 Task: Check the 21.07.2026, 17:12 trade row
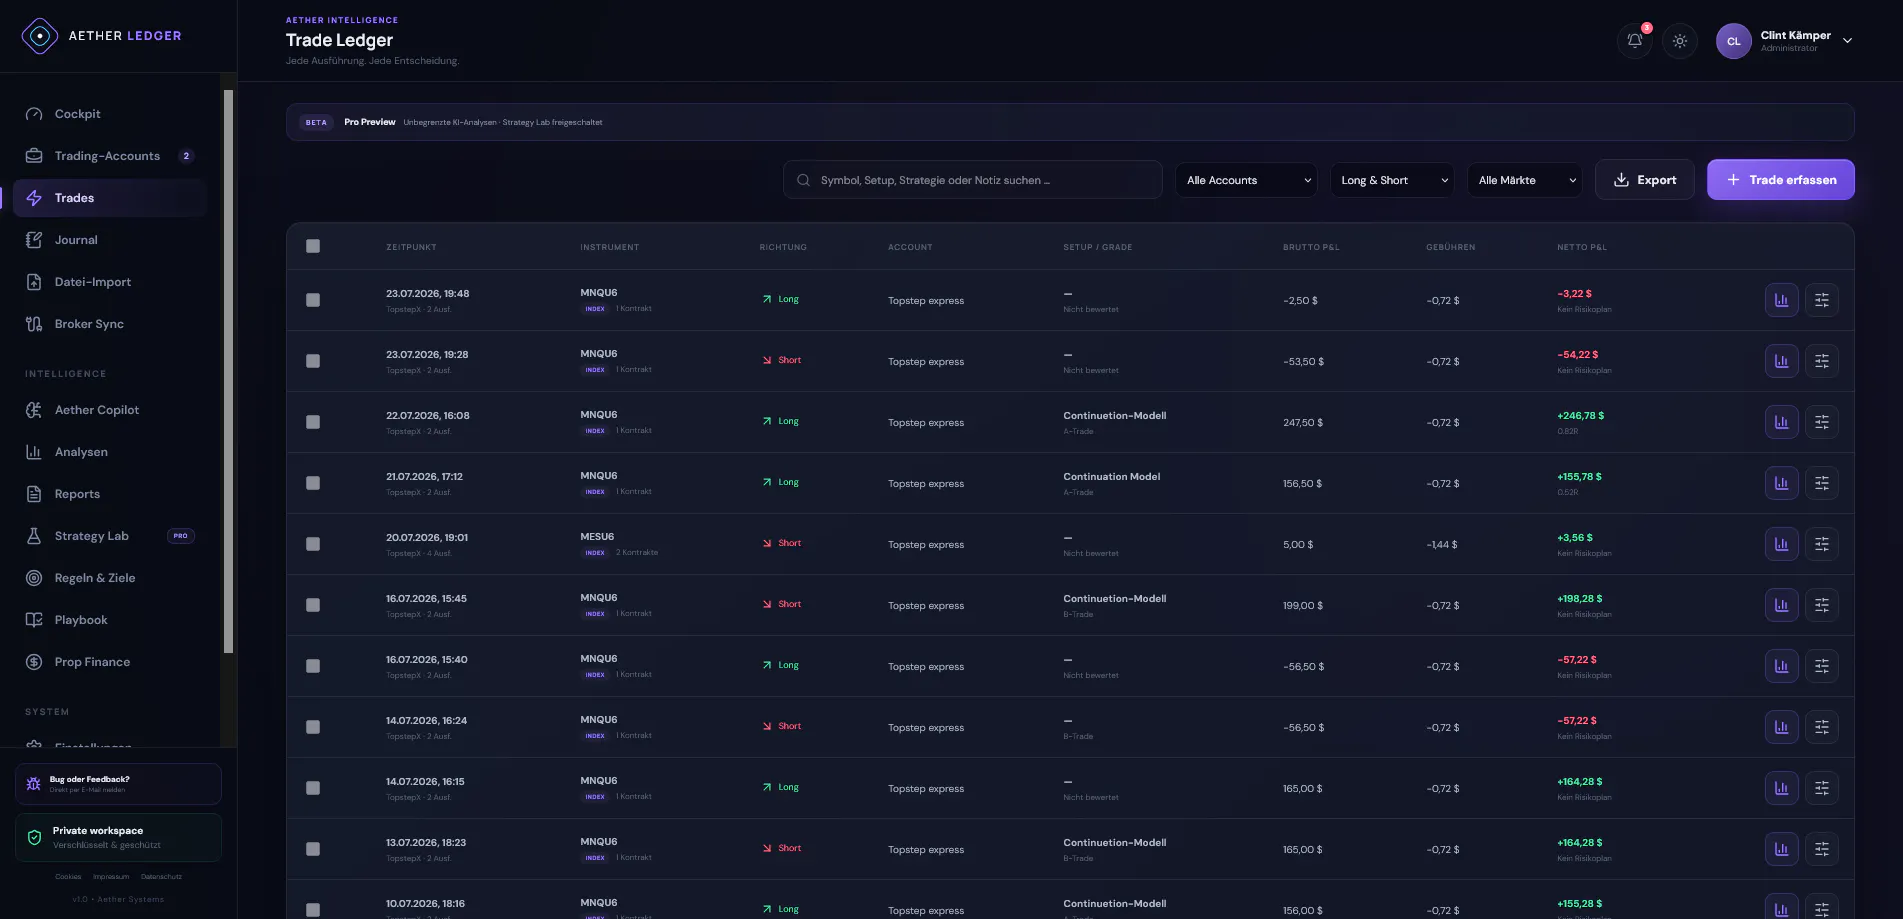tap(313, 483)
